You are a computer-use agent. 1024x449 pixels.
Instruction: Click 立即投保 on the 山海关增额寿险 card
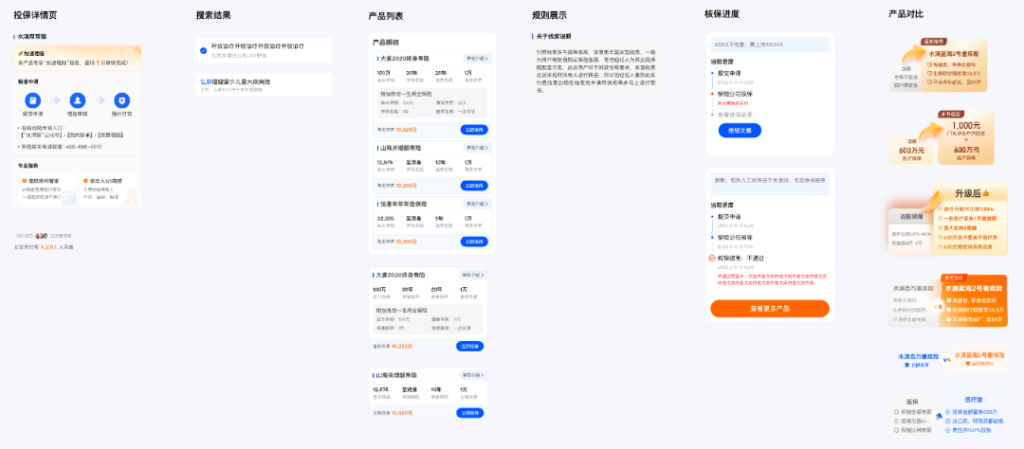coord(476,185)
